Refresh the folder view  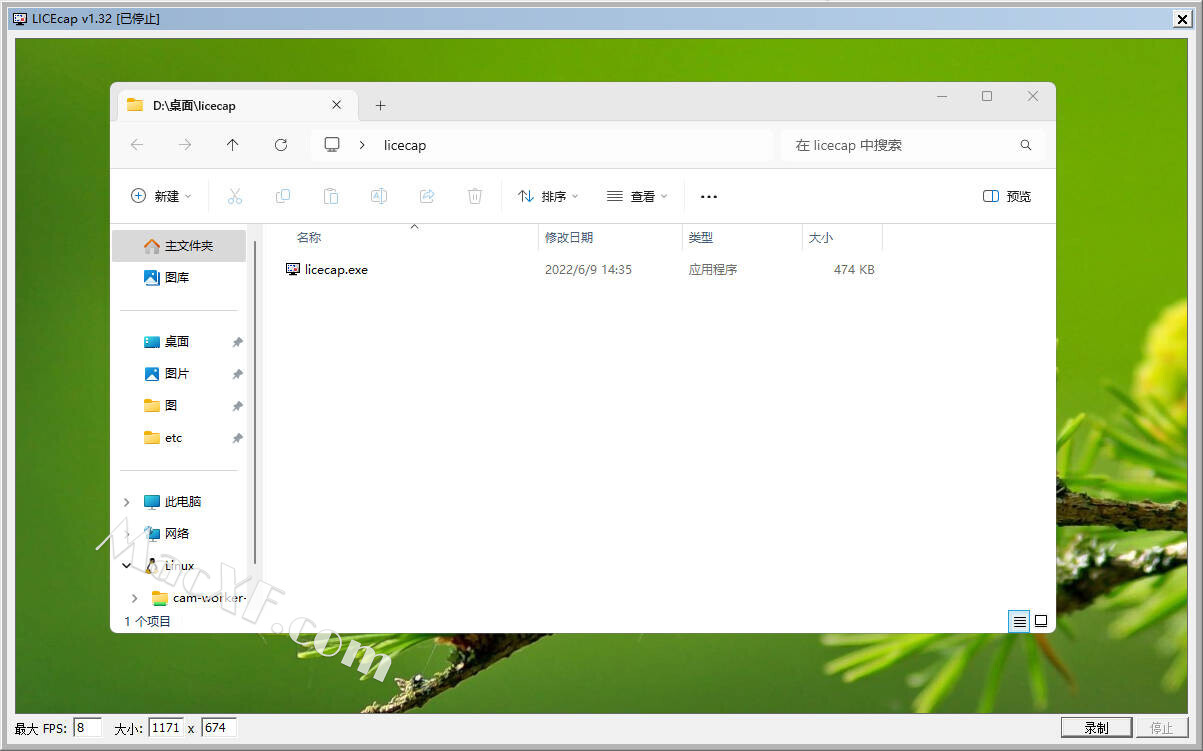[281, 145]
